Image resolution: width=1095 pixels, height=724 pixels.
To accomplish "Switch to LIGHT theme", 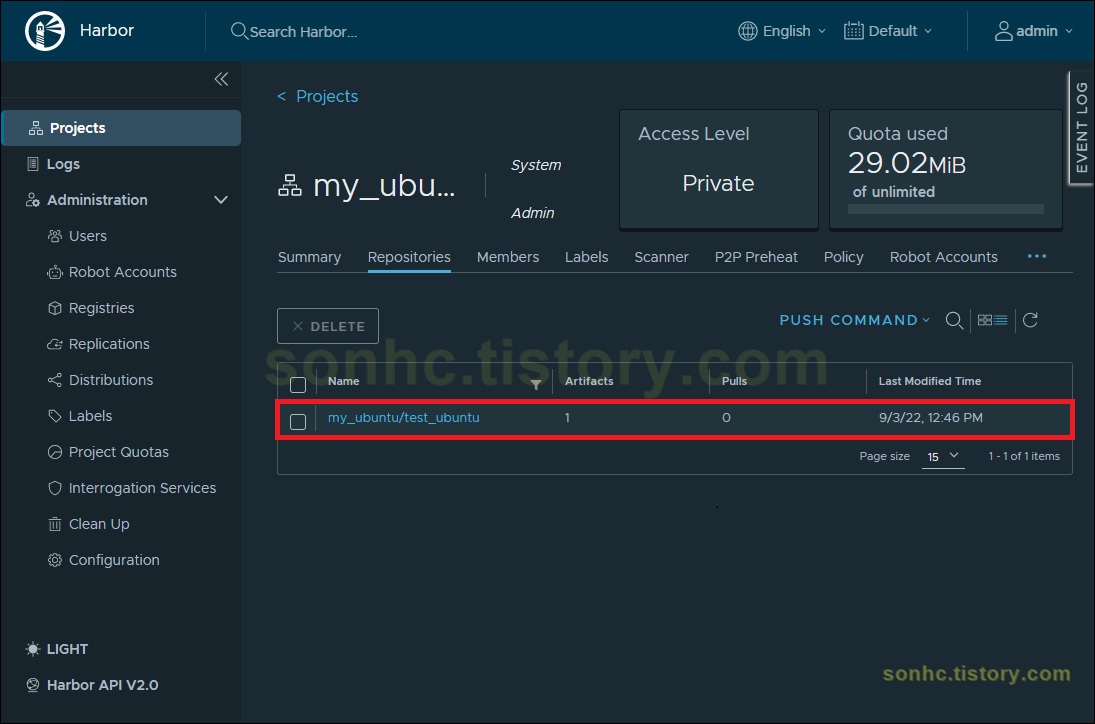I will (57, 649).
